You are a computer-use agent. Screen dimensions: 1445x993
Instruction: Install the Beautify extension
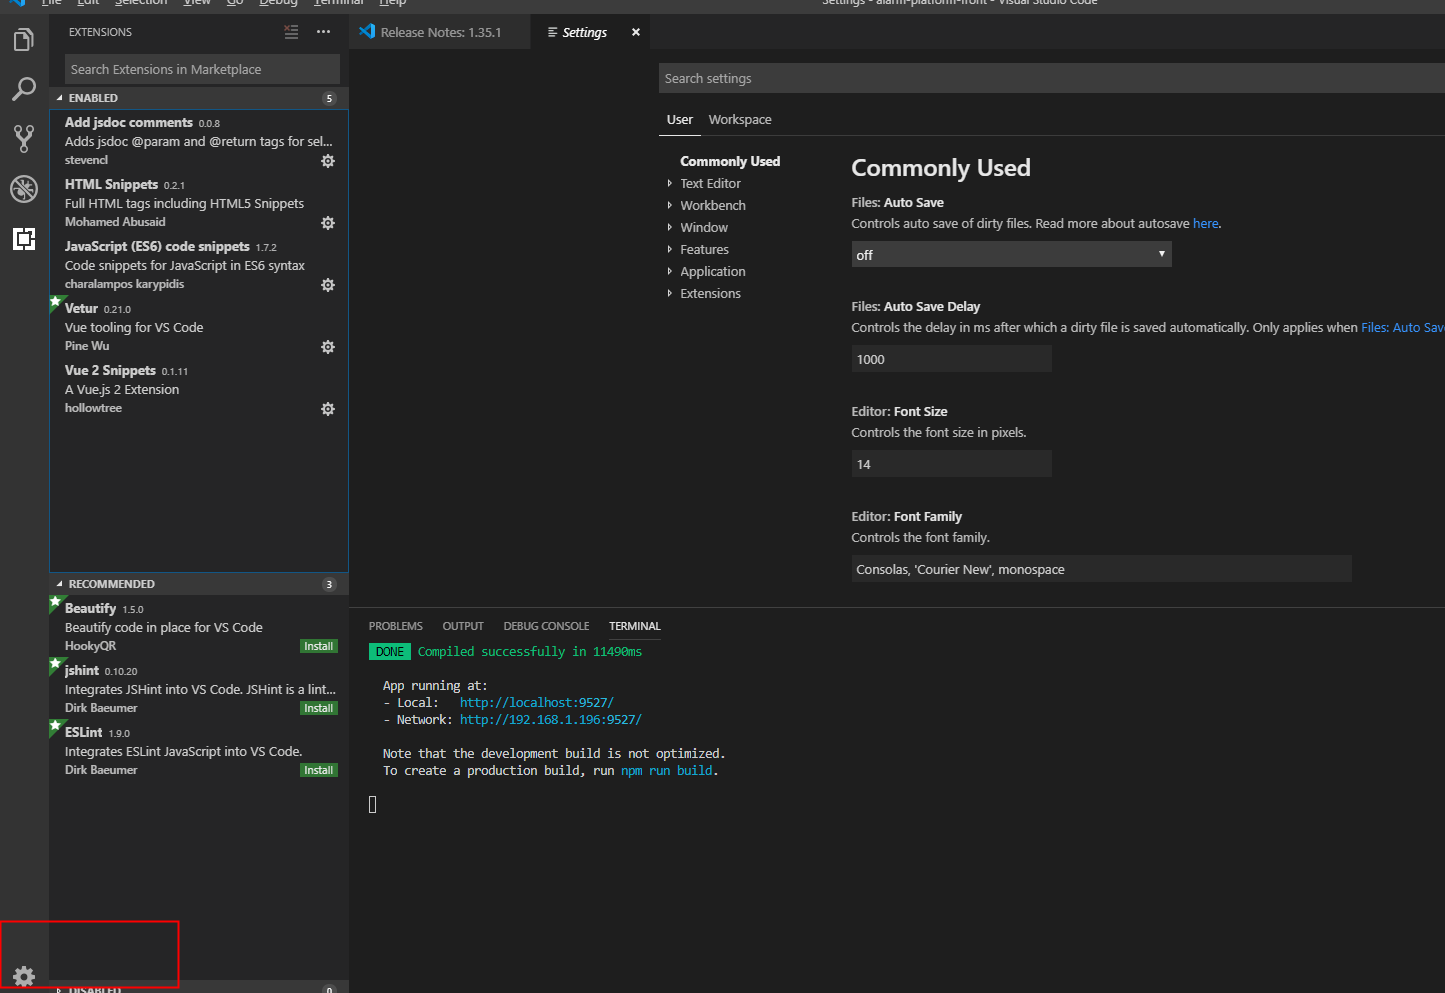[319, 646]
